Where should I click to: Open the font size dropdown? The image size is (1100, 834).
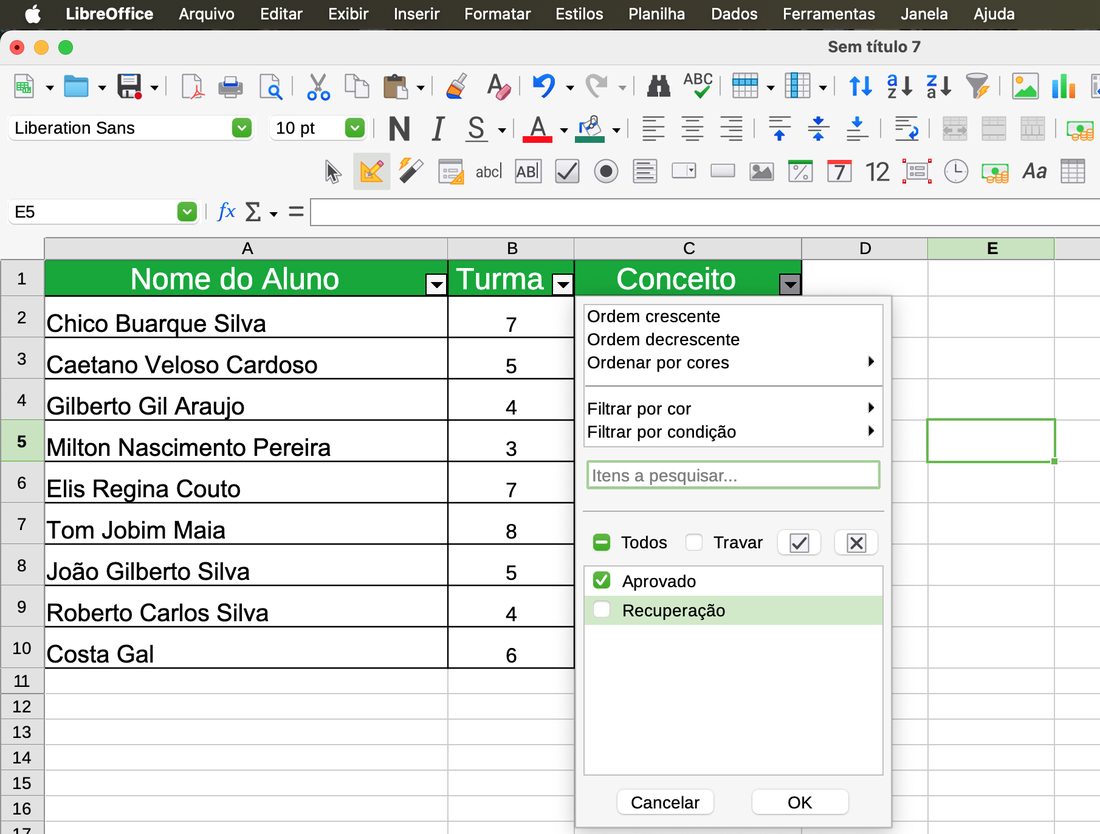click(354, 128)
